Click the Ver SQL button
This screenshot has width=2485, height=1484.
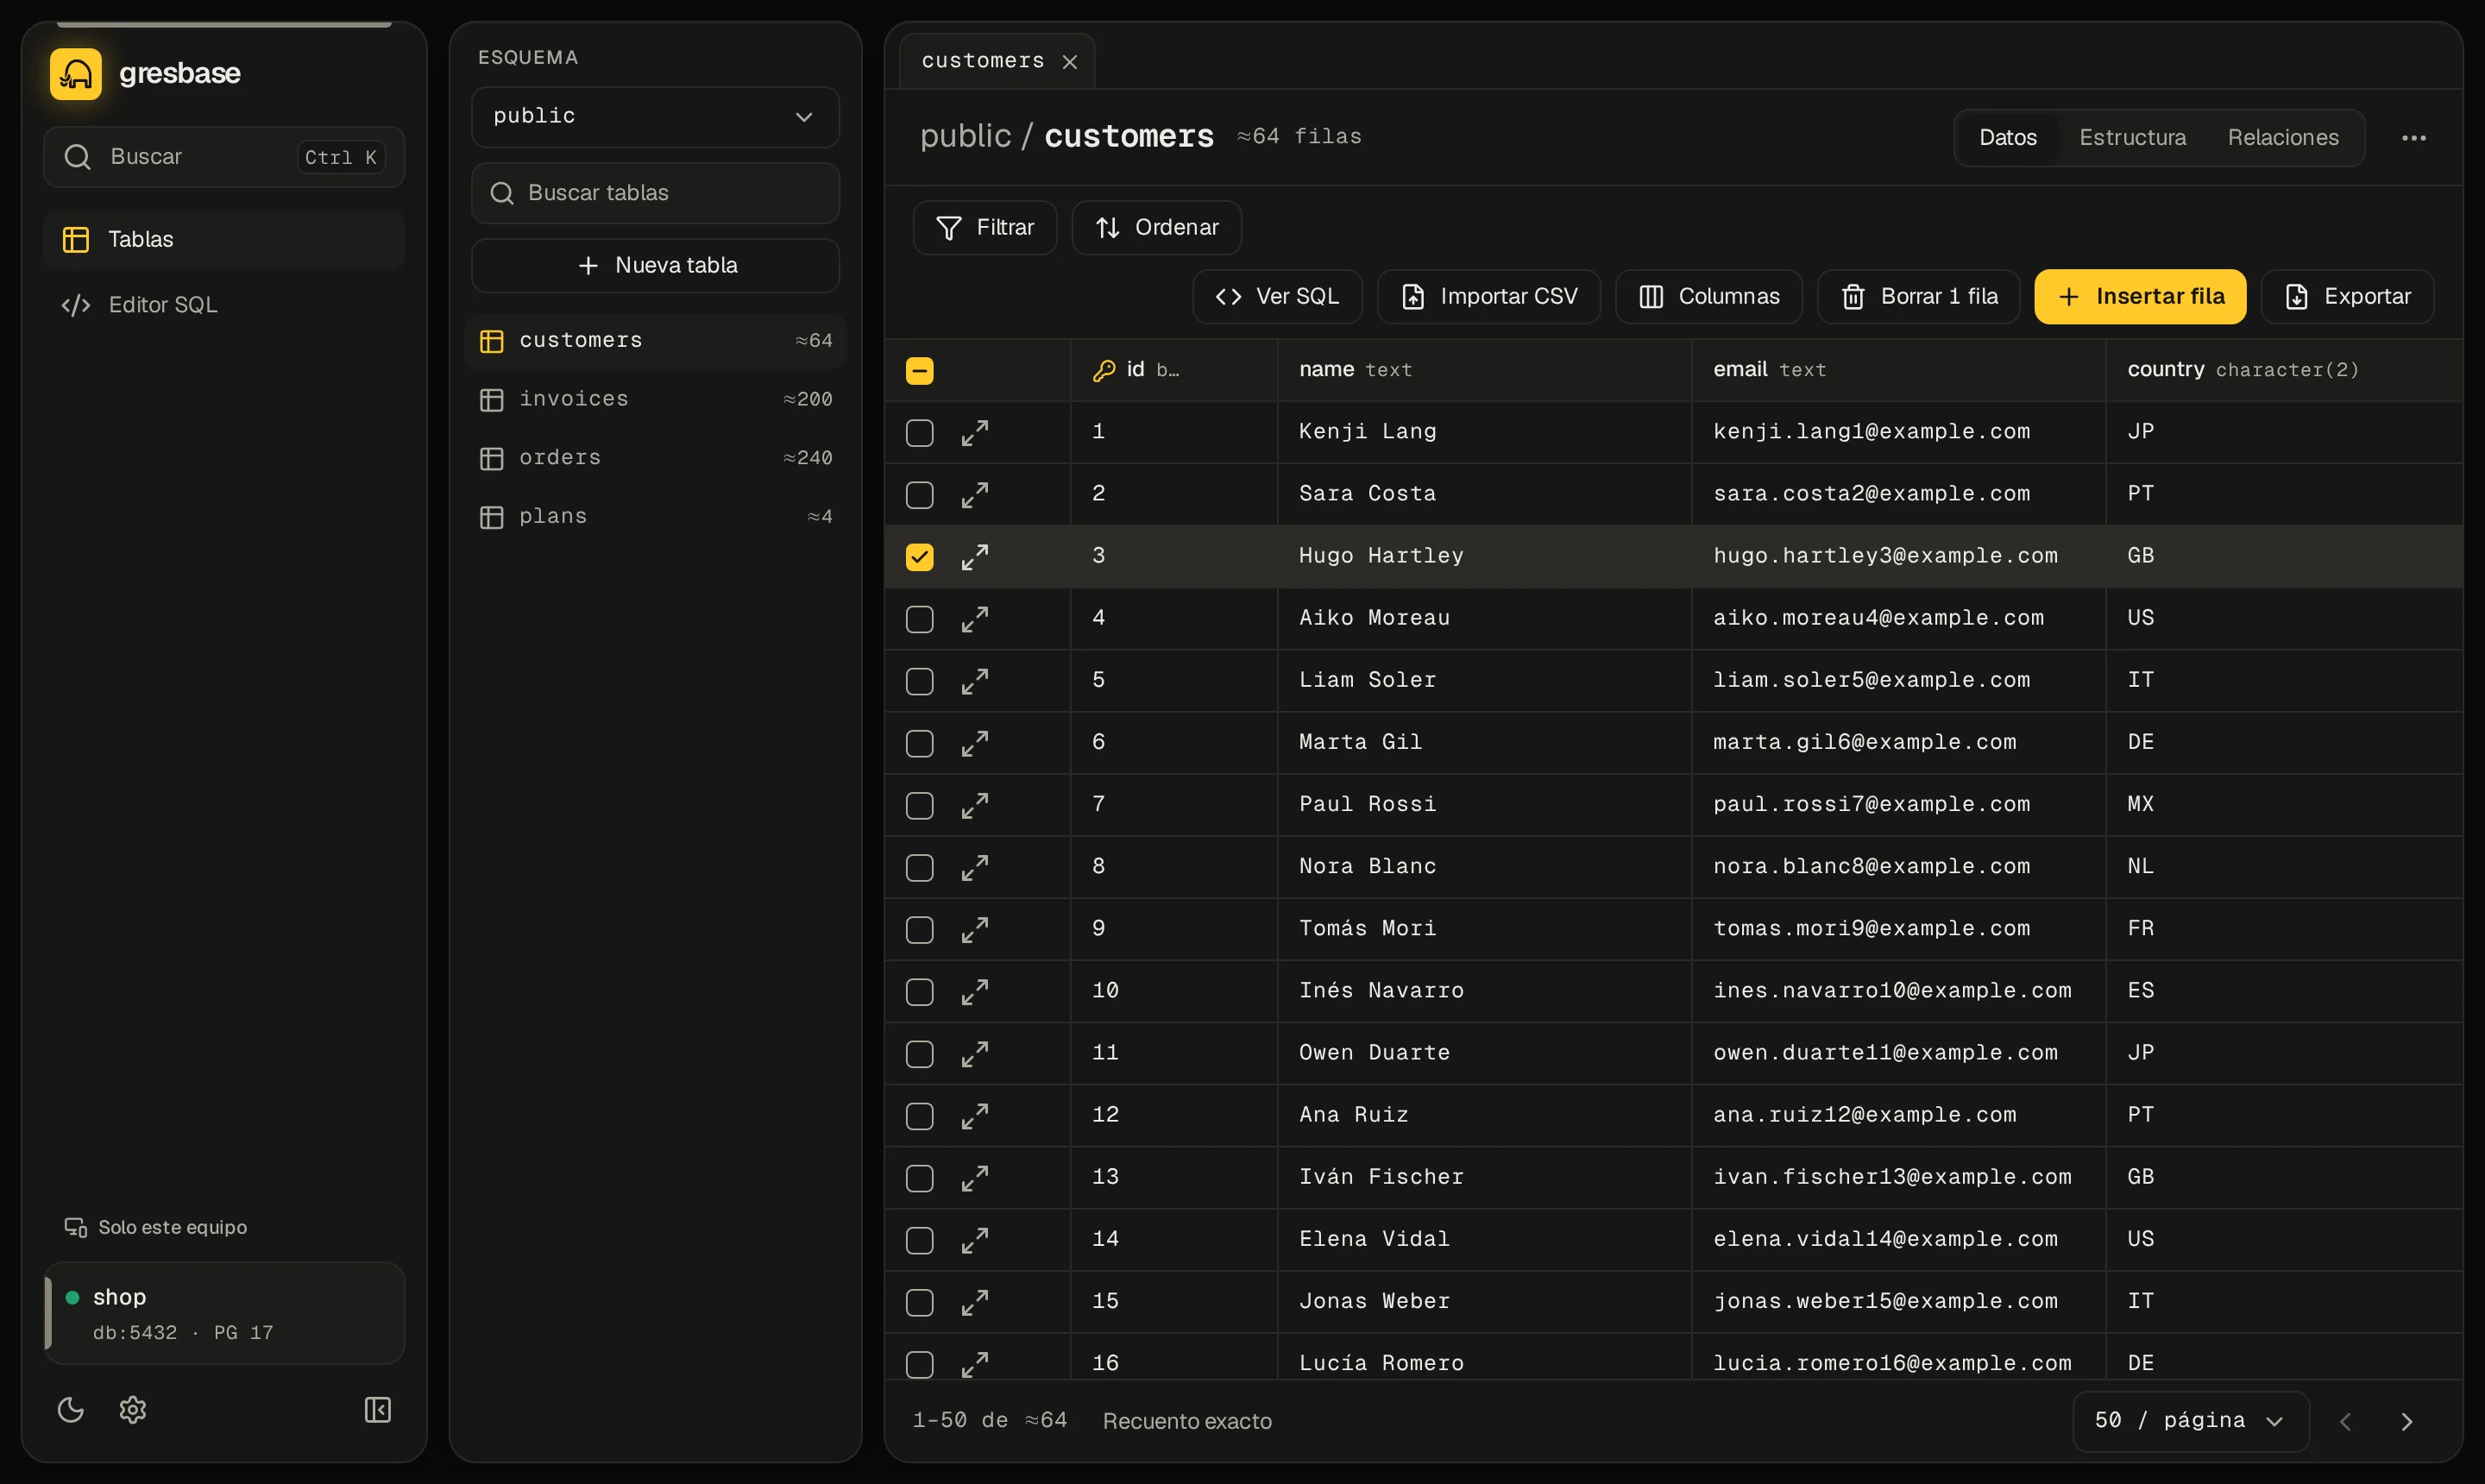[1277, 297]
